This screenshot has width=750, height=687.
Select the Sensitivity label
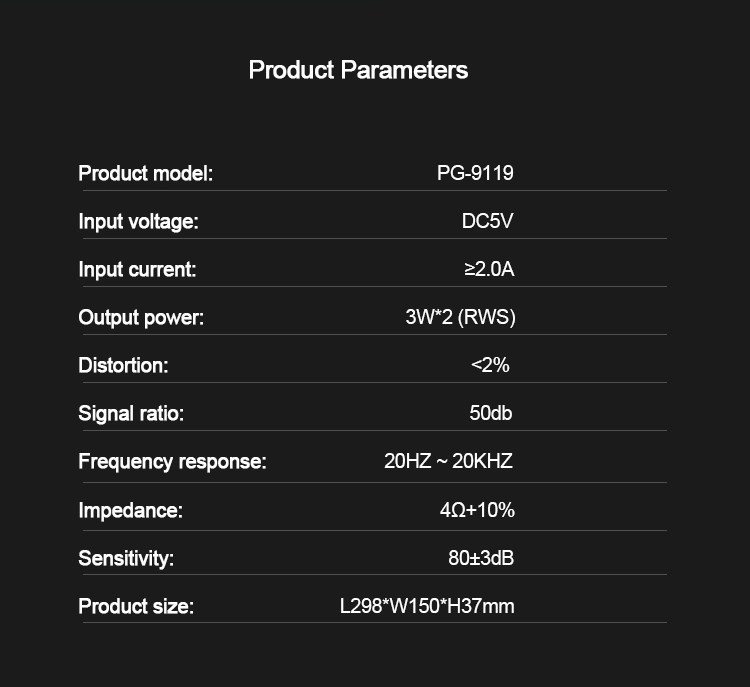click(126, 558)
